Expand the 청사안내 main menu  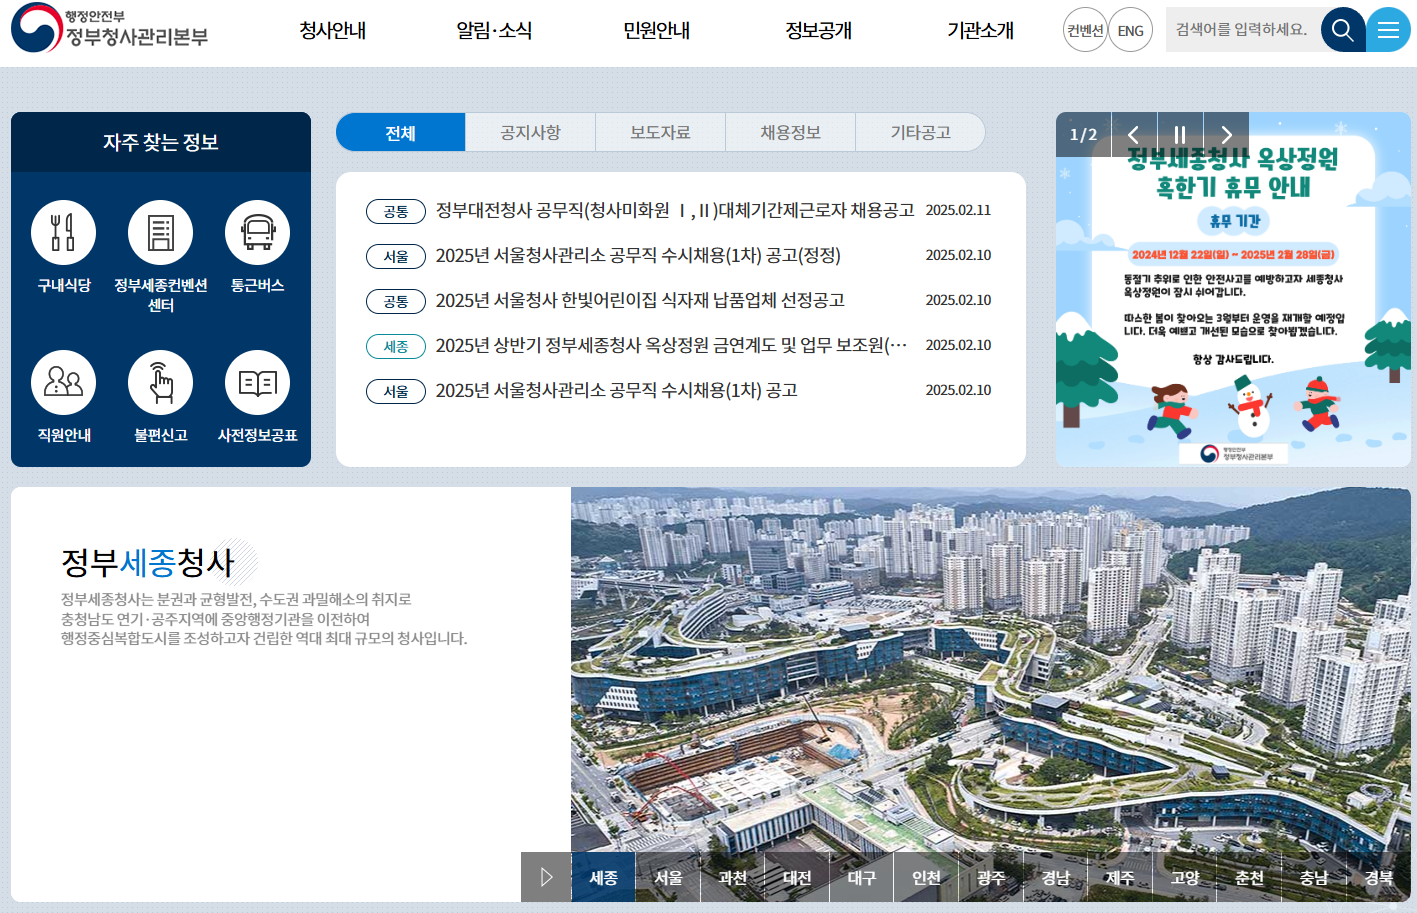pyautogui.click(x=333, y=31)
